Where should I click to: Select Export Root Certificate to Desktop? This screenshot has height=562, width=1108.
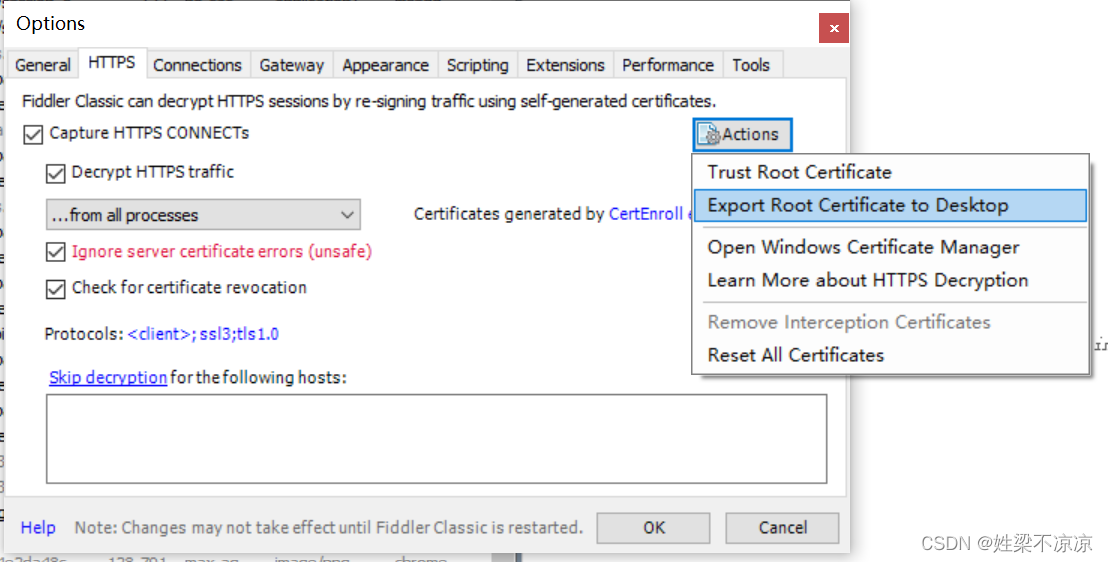890,205
